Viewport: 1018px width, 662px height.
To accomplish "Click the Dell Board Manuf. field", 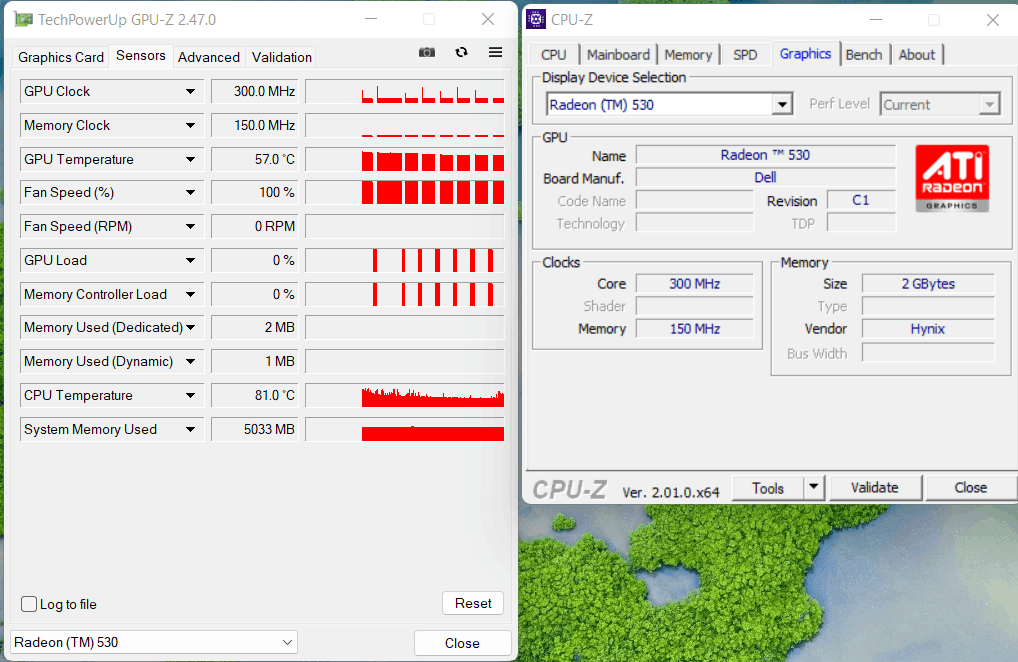I will (765, 177).
